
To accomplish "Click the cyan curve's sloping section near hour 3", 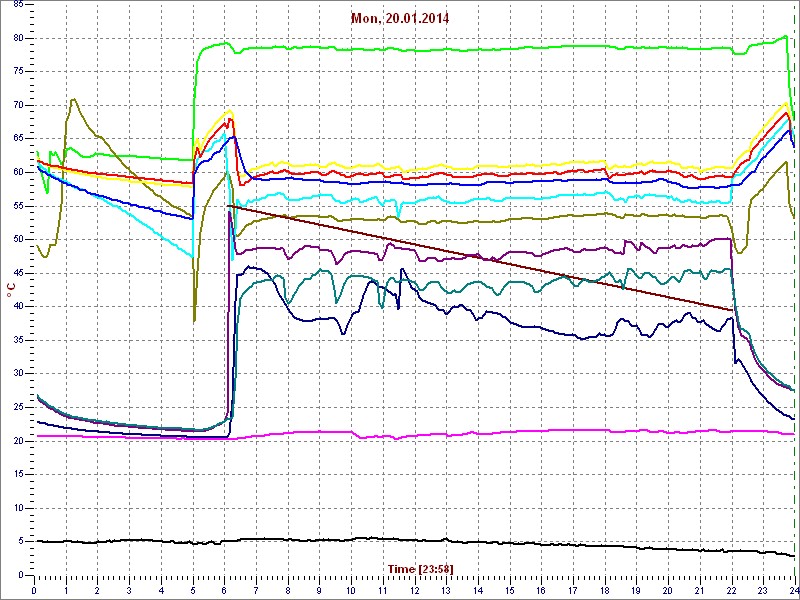I will coord(130,216).
